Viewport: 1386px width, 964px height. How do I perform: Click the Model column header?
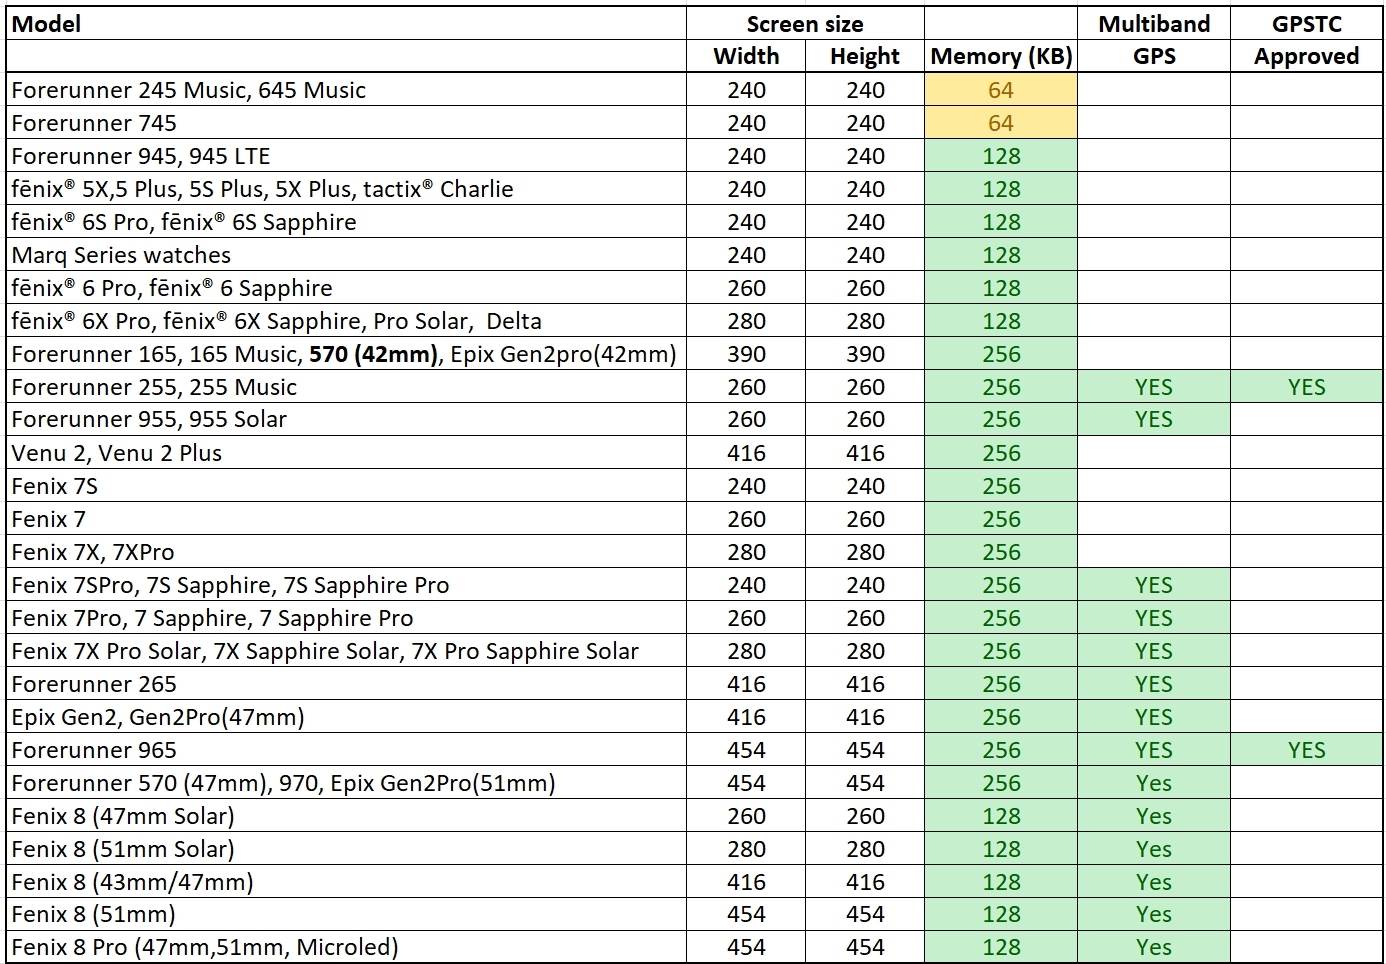click(46, 24)
